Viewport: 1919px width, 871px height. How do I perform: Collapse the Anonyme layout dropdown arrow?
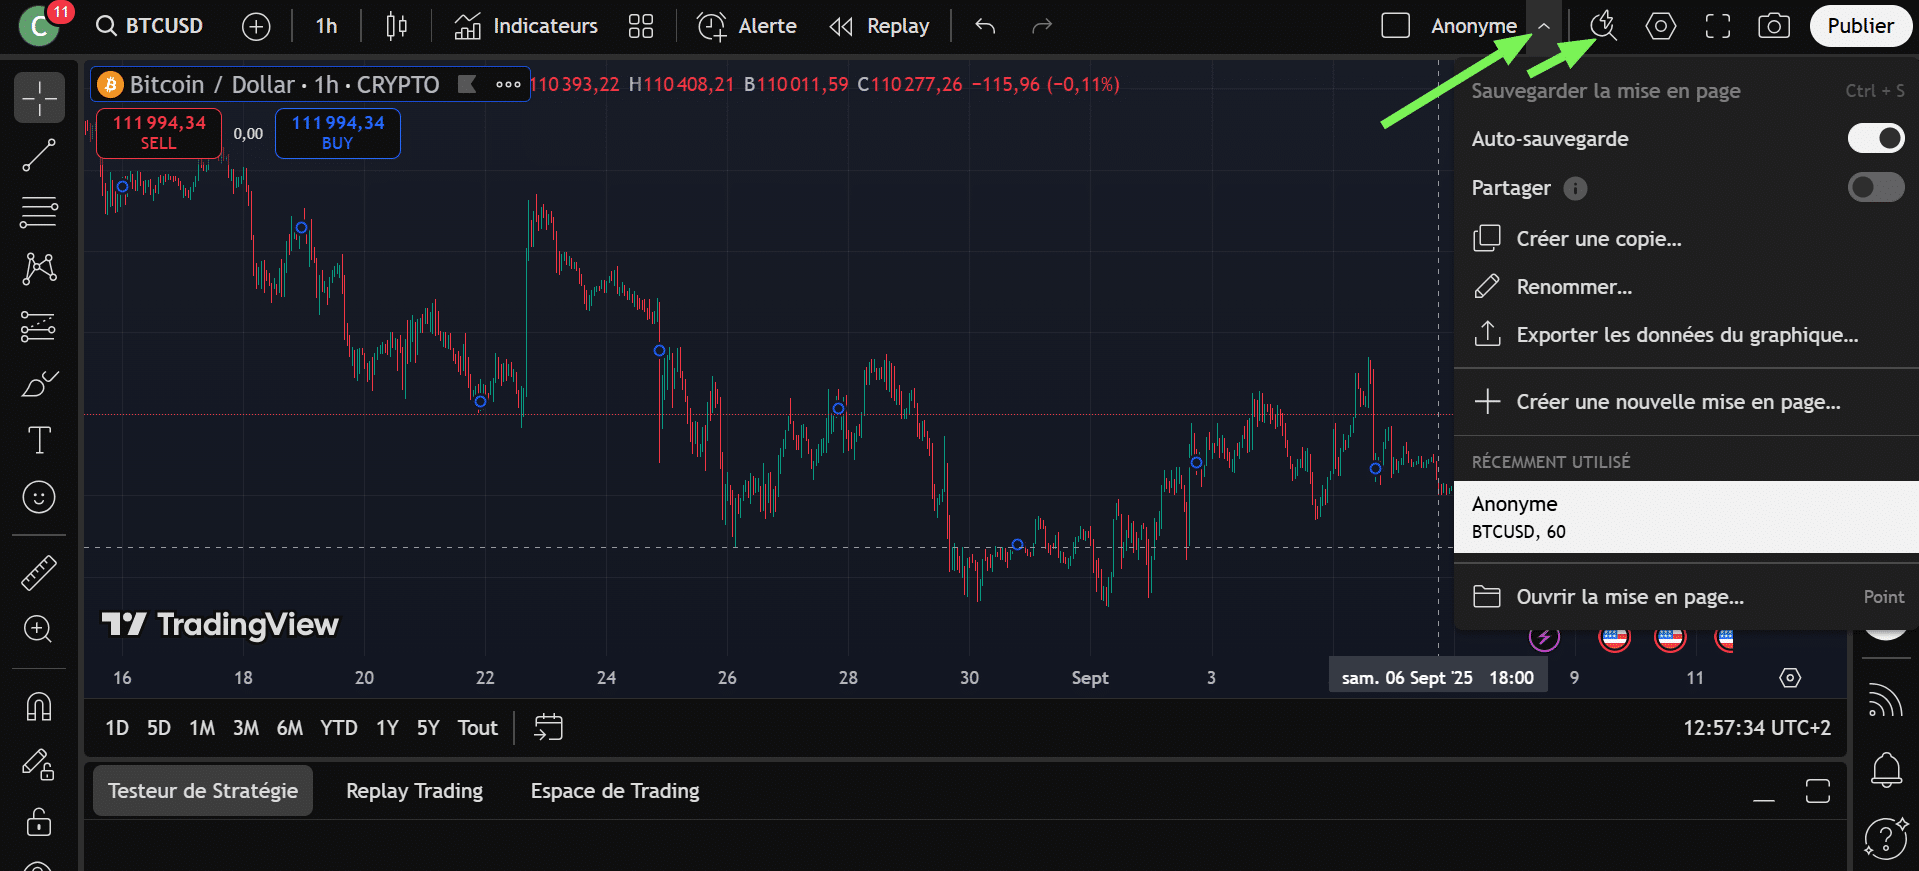[x=1544, y=26]
